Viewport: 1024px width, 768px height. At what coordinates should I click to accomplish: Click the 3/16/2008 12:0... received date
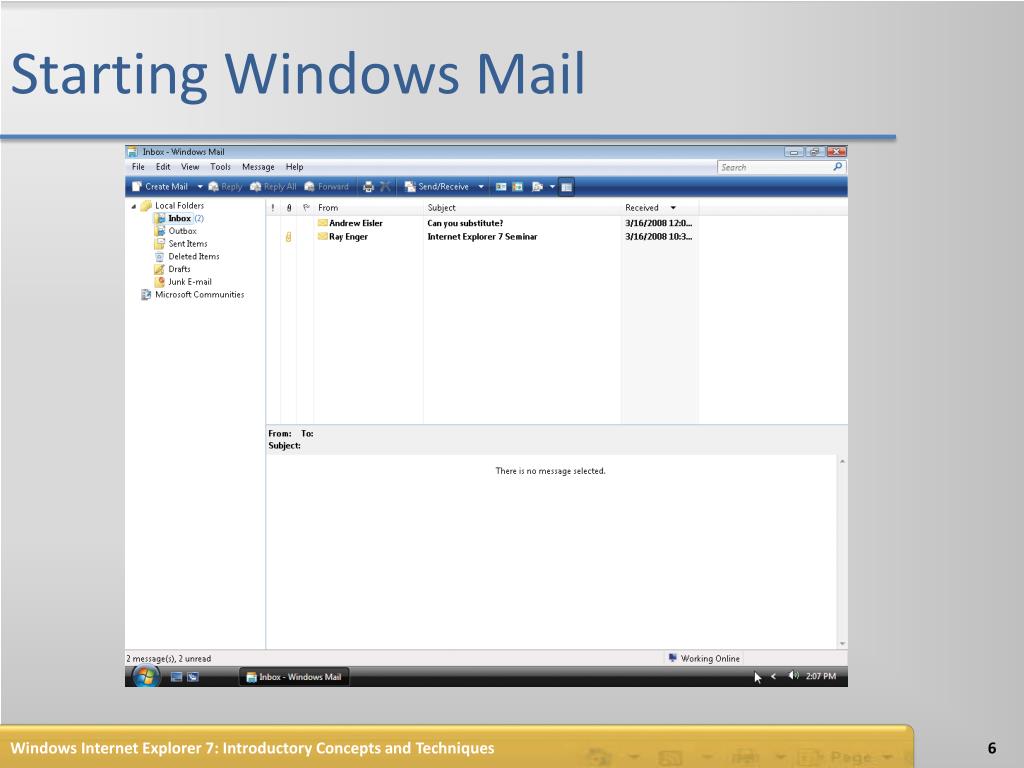[658, 223]
